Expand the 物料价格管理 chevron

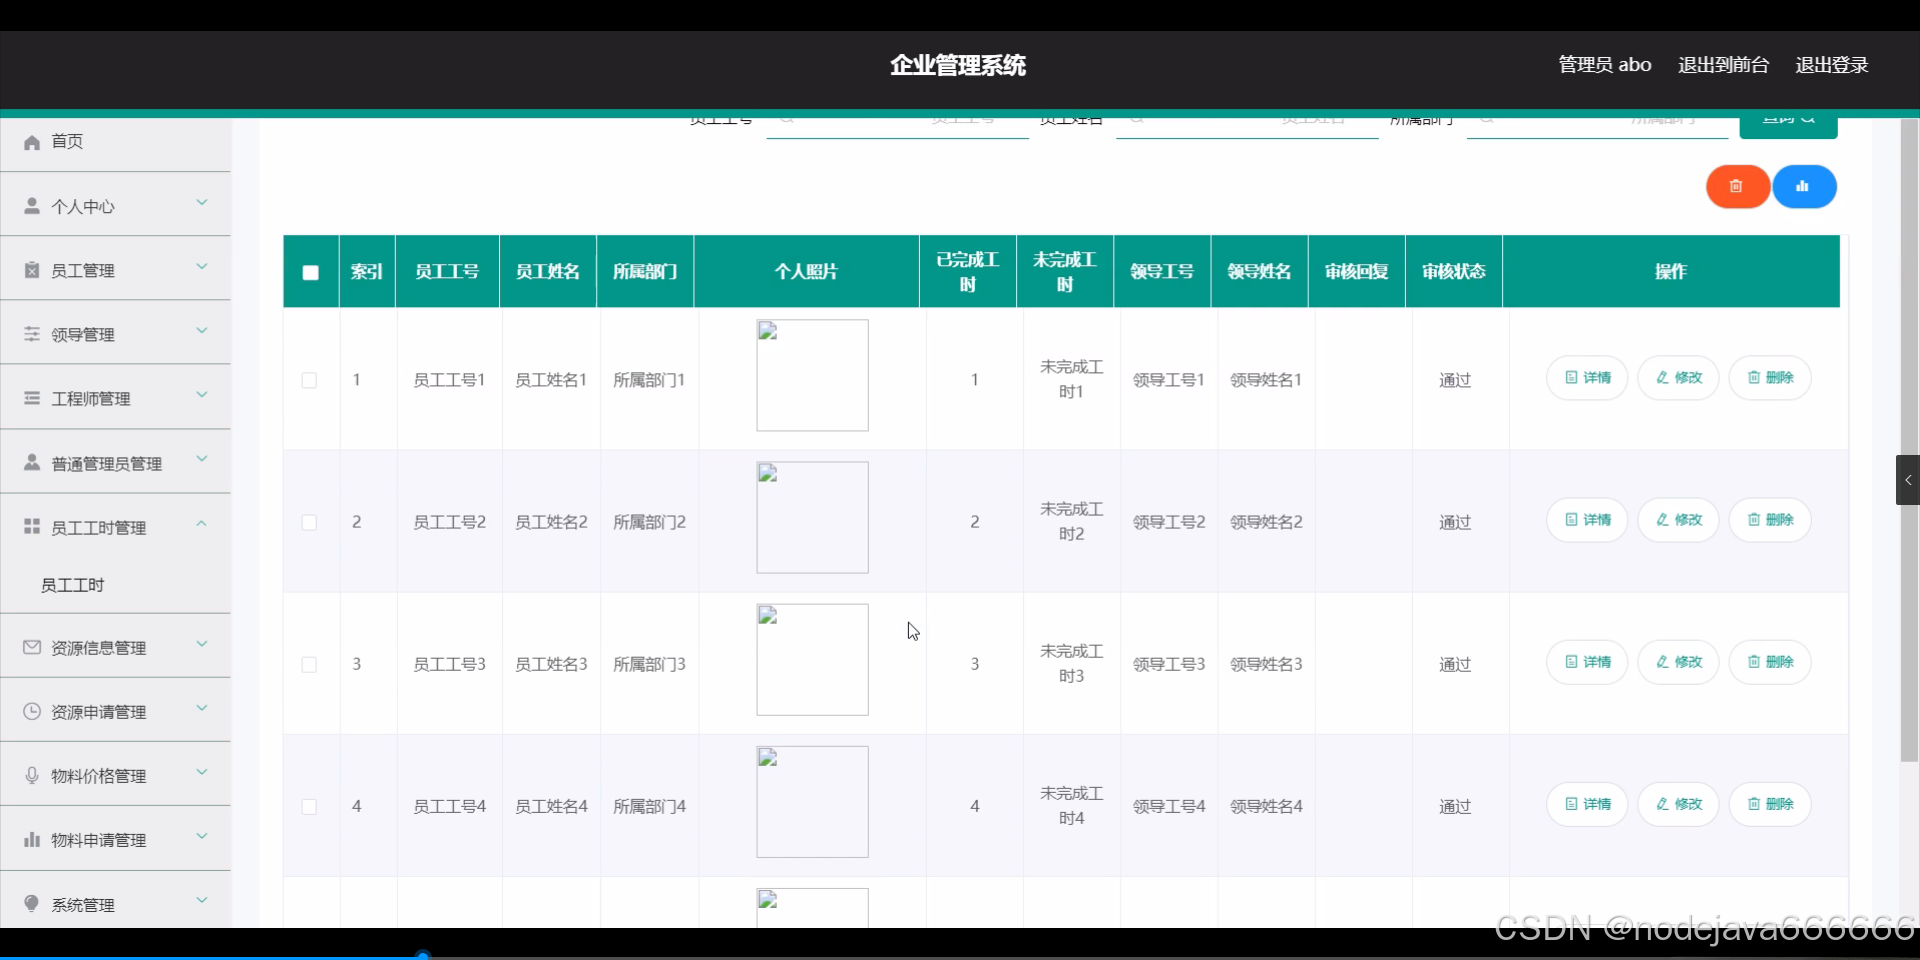pyautogui.click(x=202, y=772)
